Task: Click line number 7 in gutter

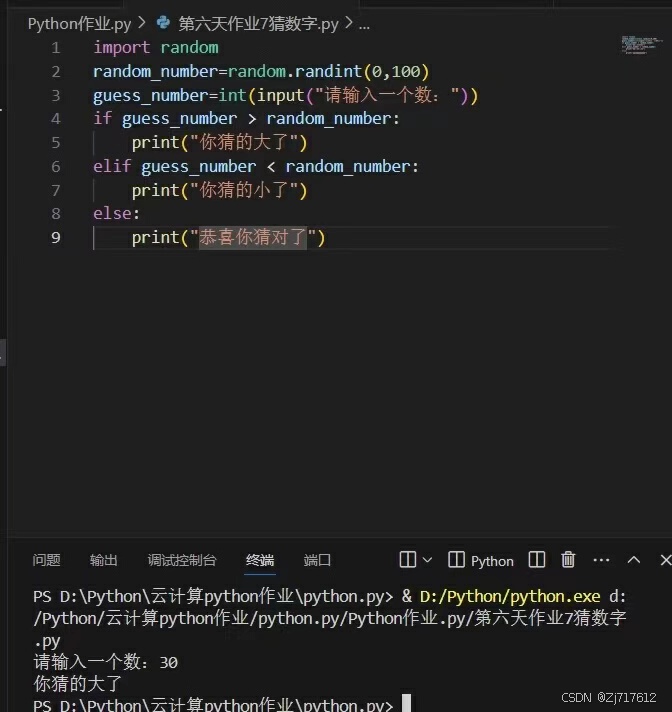Action: pyautogui.click(x=55, y=190)
